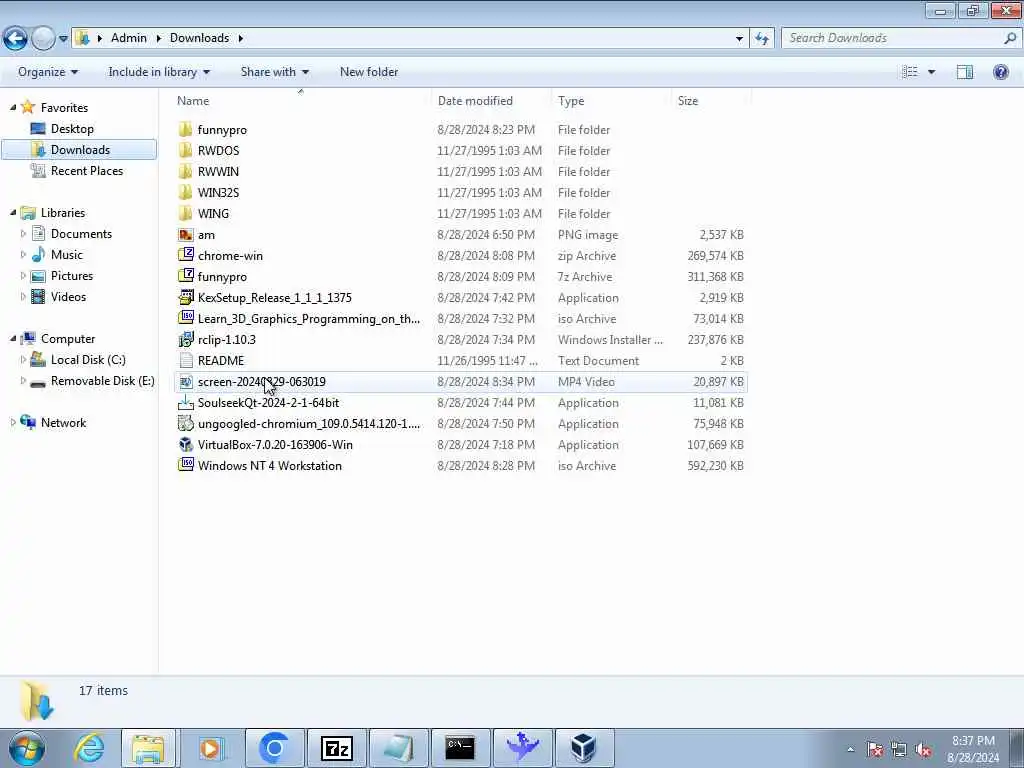Image resolution: width=1024 pixels, height=768 pixels.
Task: Select the funnypro folder icon
Action: (185, 129)
